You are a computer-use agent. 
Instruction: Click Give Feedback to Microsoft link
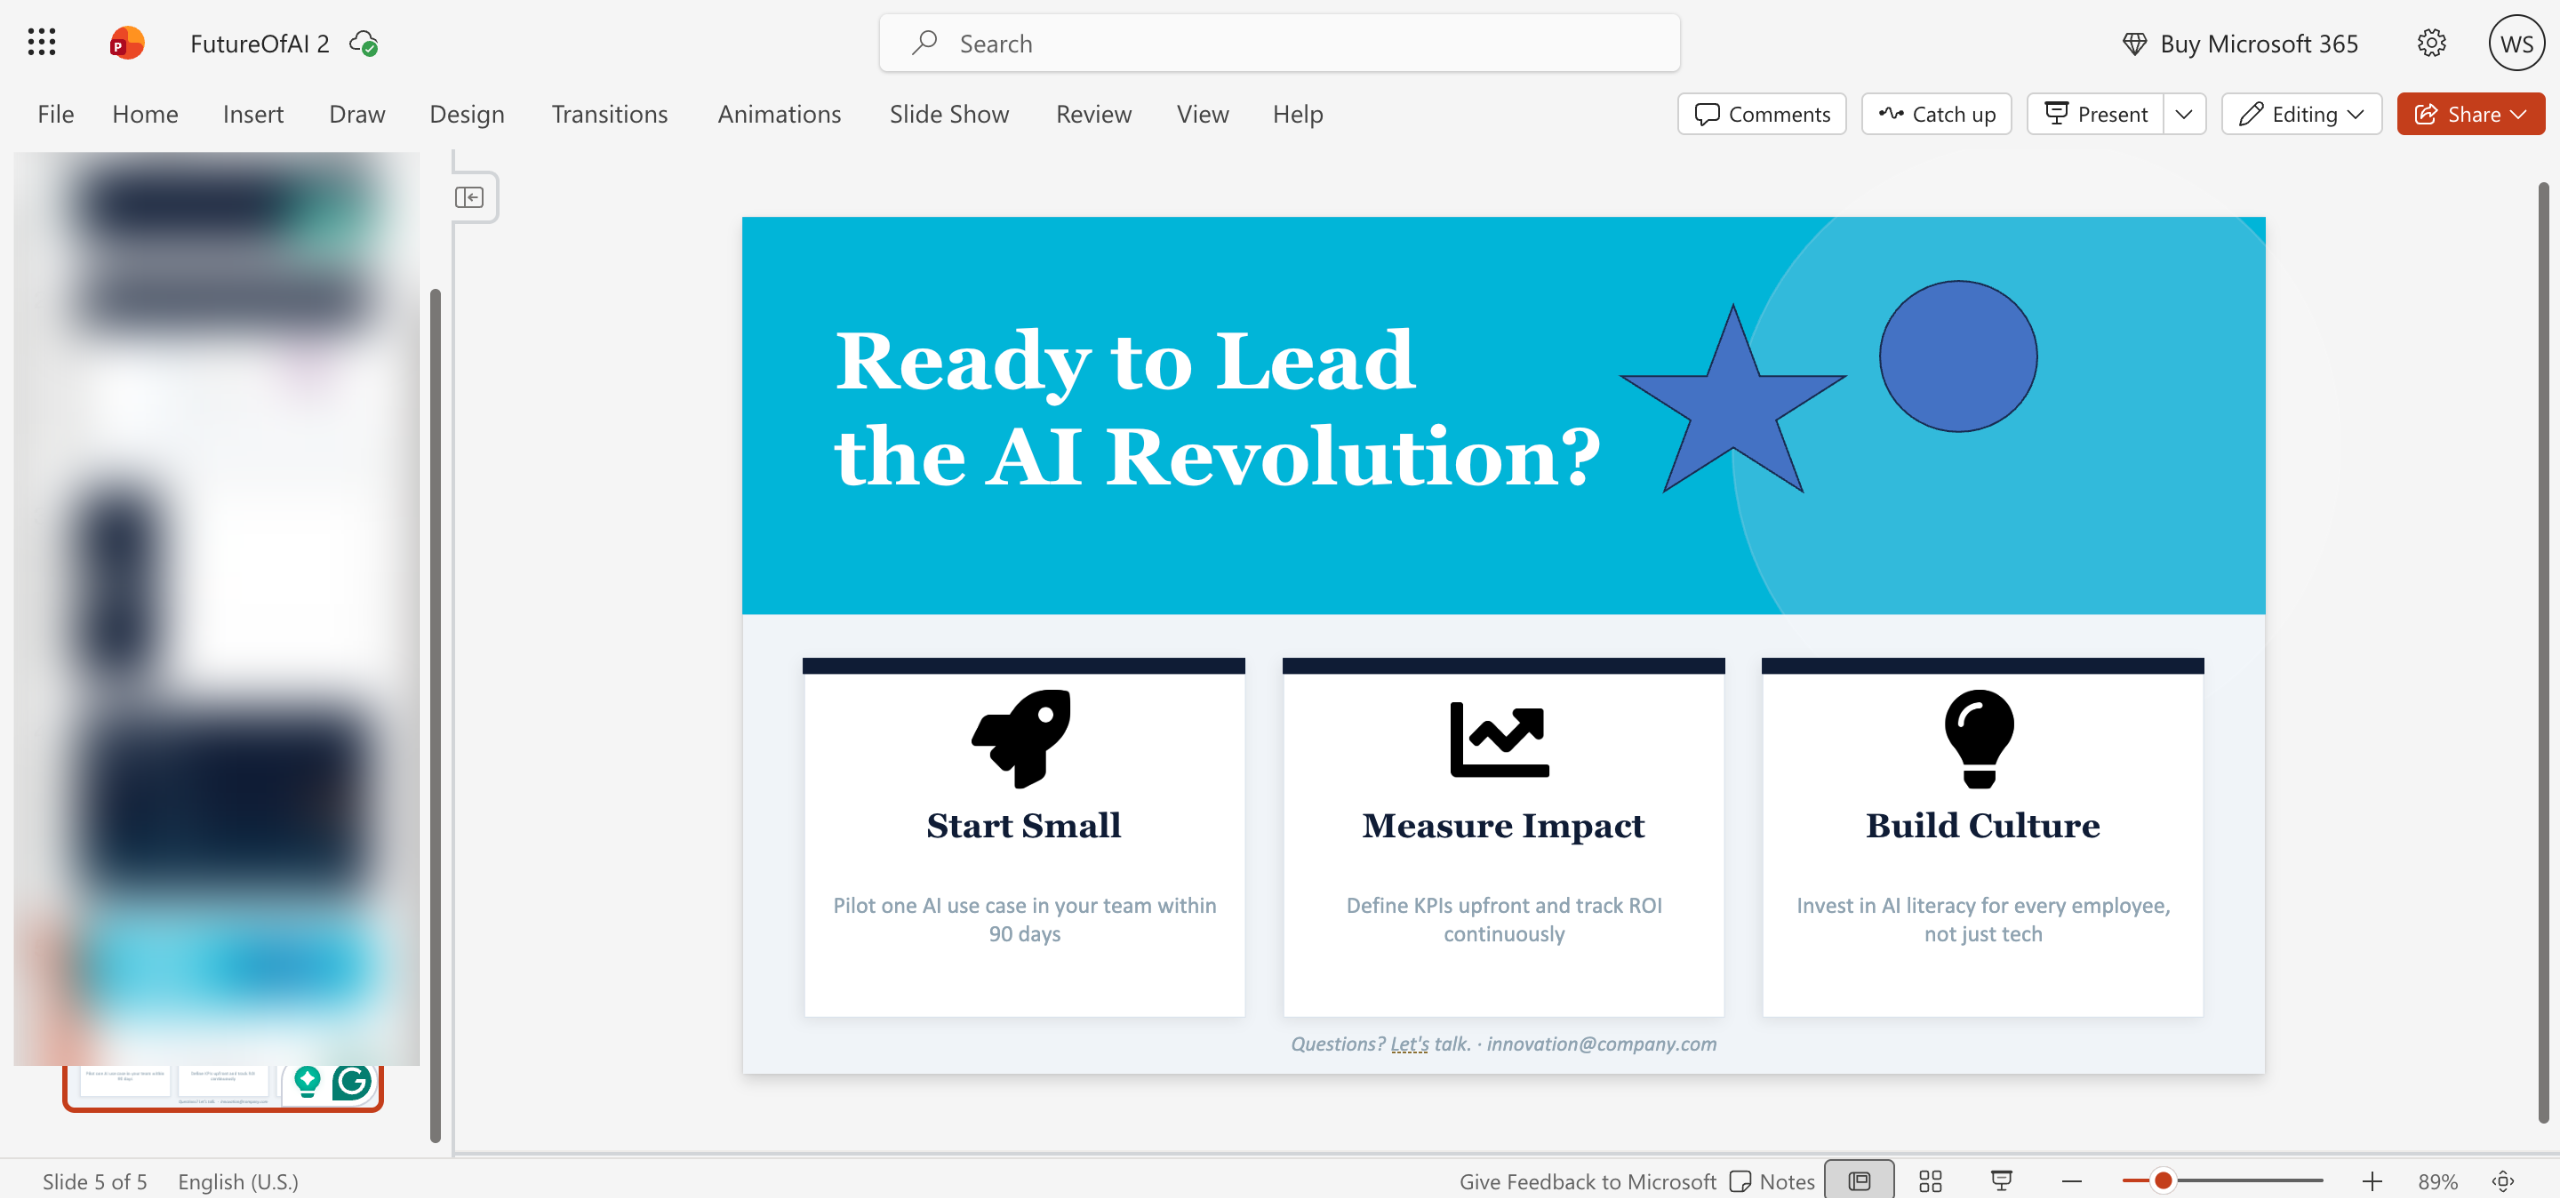[1587, 1181]
